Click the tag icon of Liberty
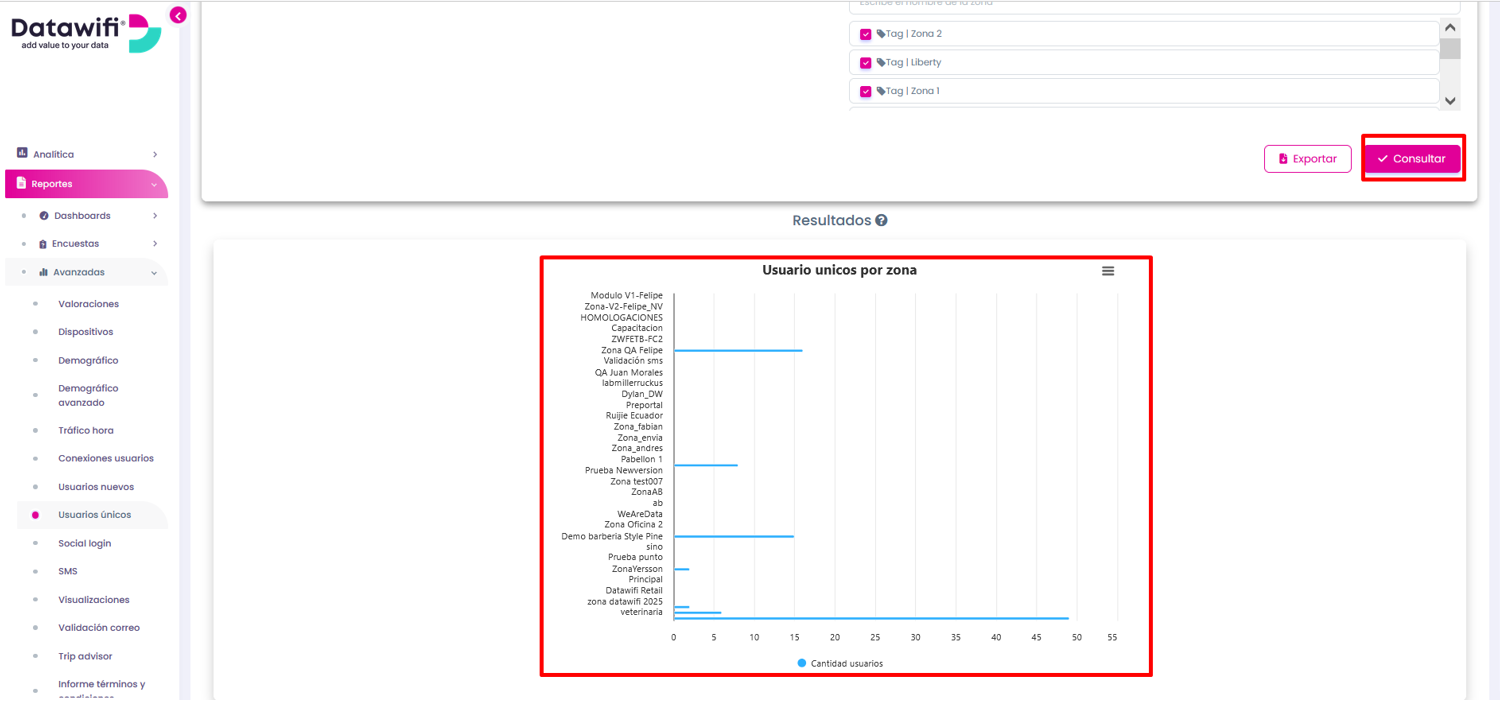 pos(881,62)
